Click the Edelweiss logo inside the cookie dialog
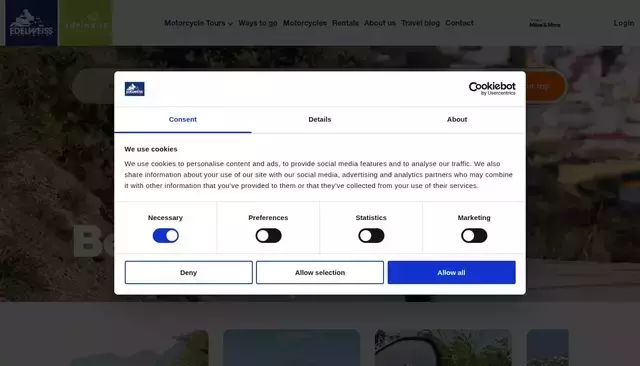The image size is (640, 366). 135,89
